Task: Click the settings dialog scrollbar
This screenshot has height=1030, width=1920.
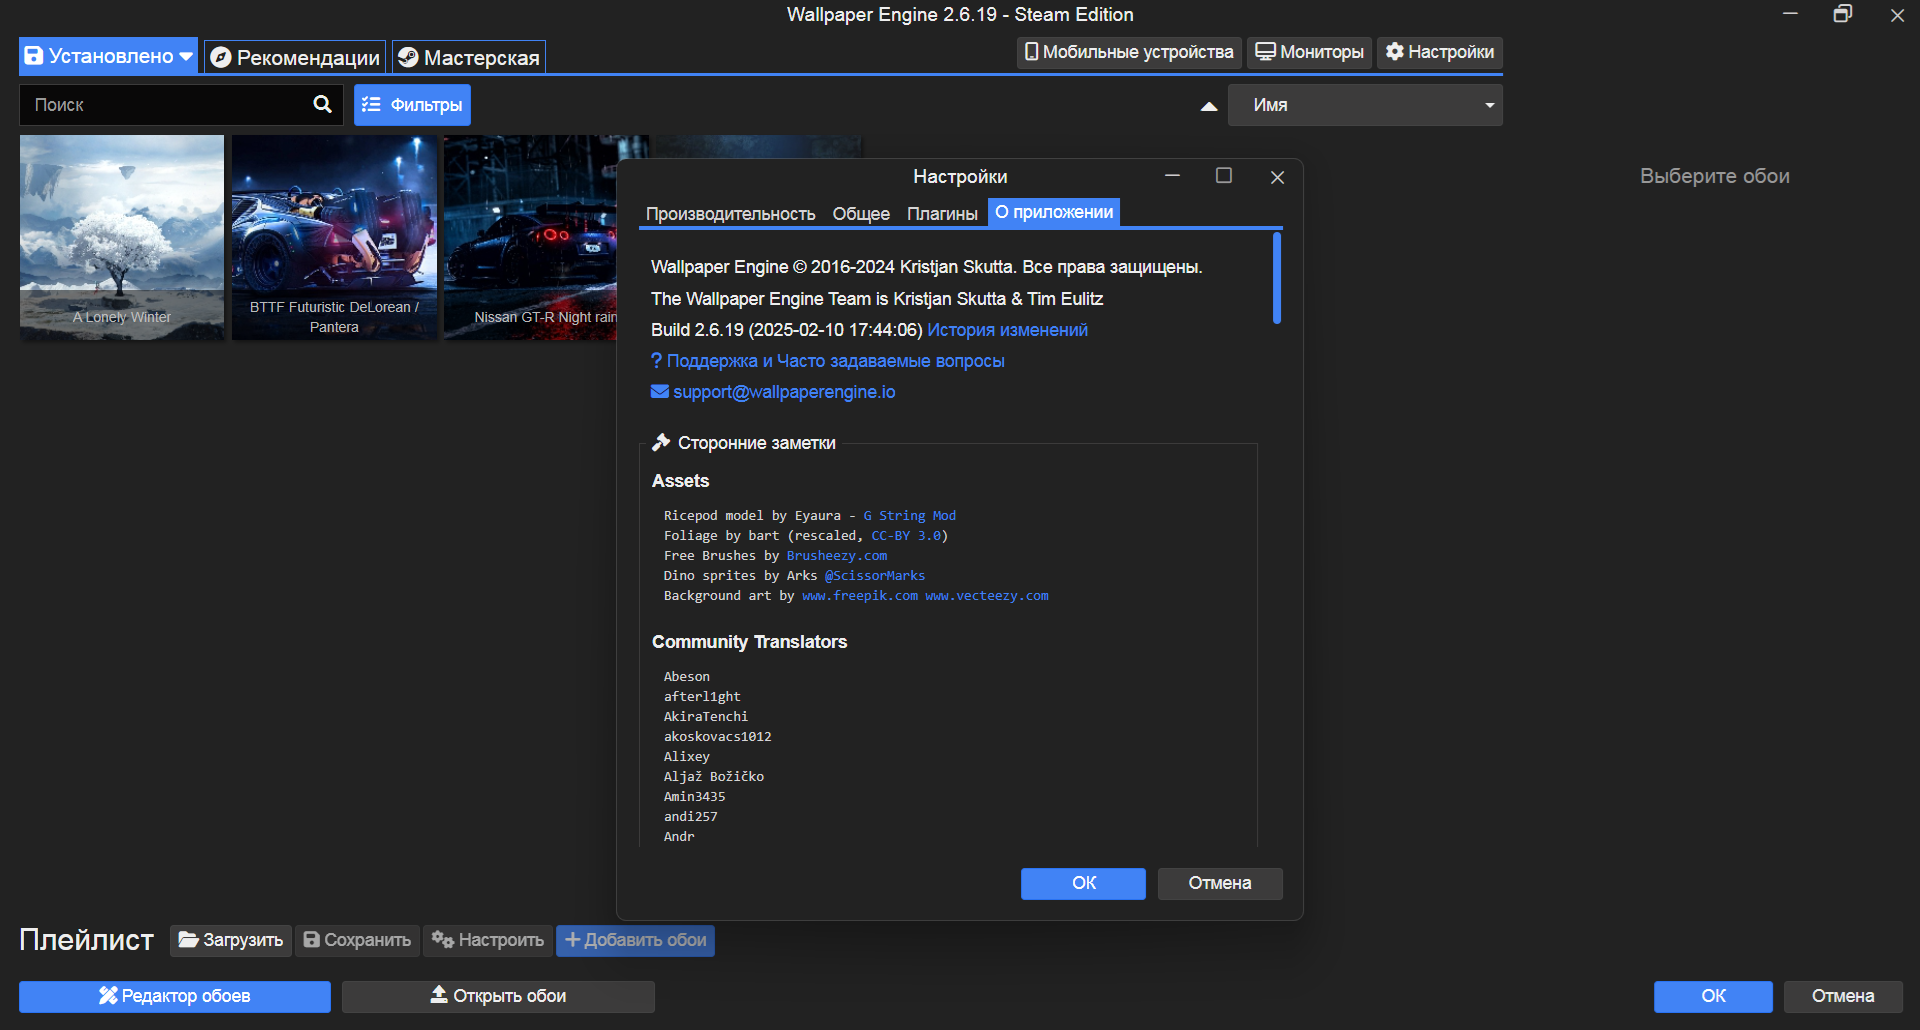Action: pyautogui.click(x=1277, y=278)
